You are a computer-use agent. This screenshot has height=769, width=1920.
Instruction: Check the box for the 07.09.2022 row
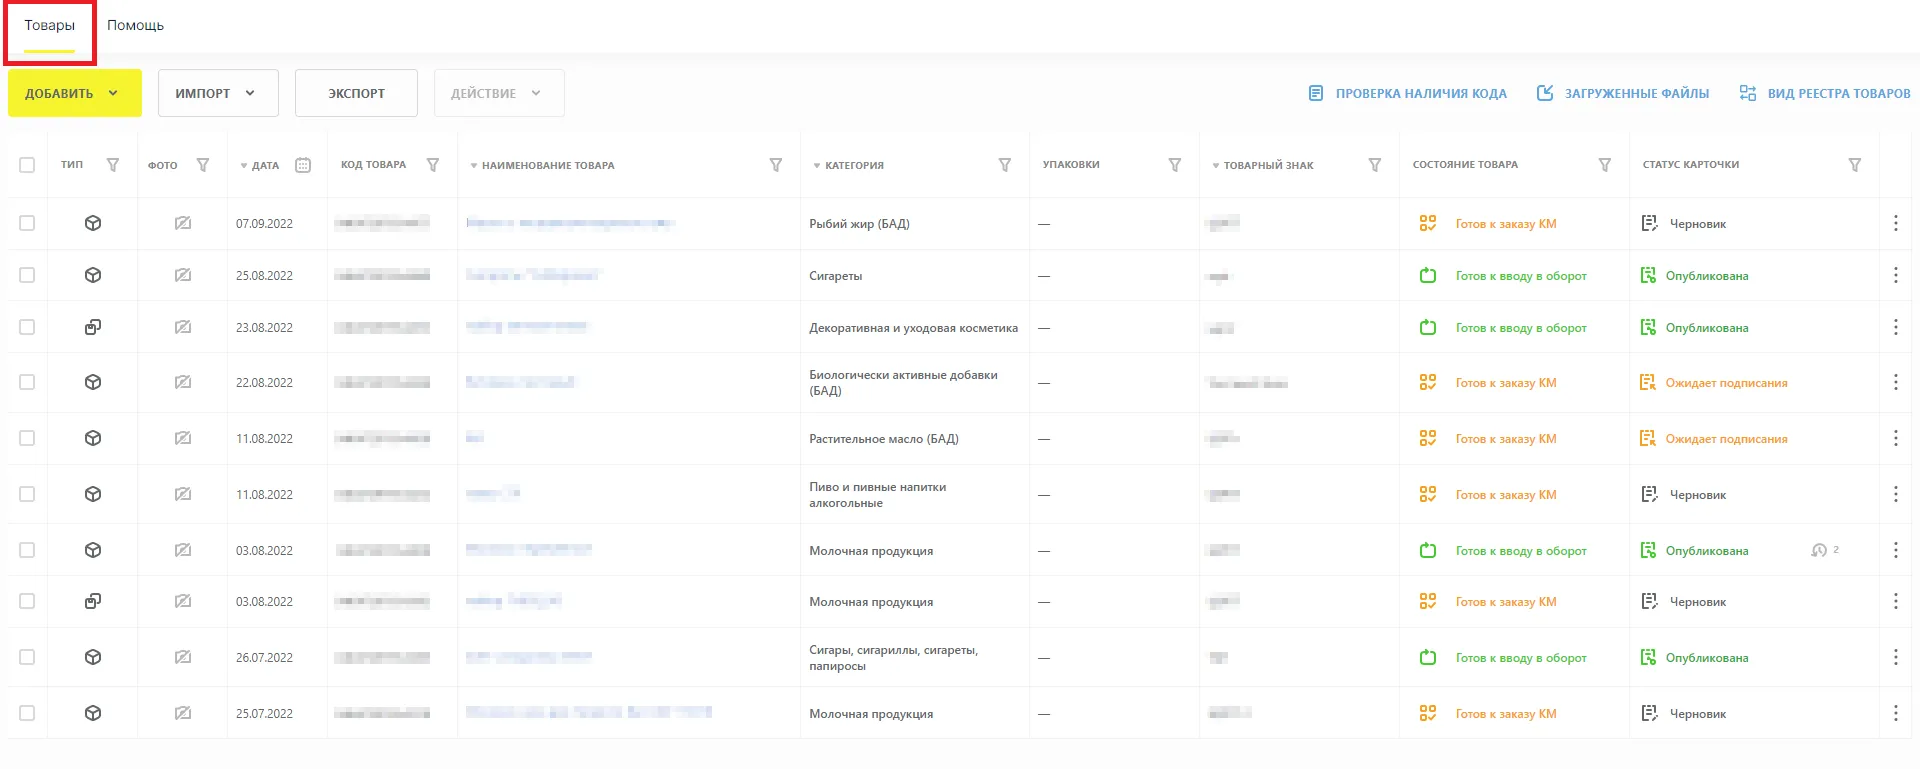[x=27, y=224]
